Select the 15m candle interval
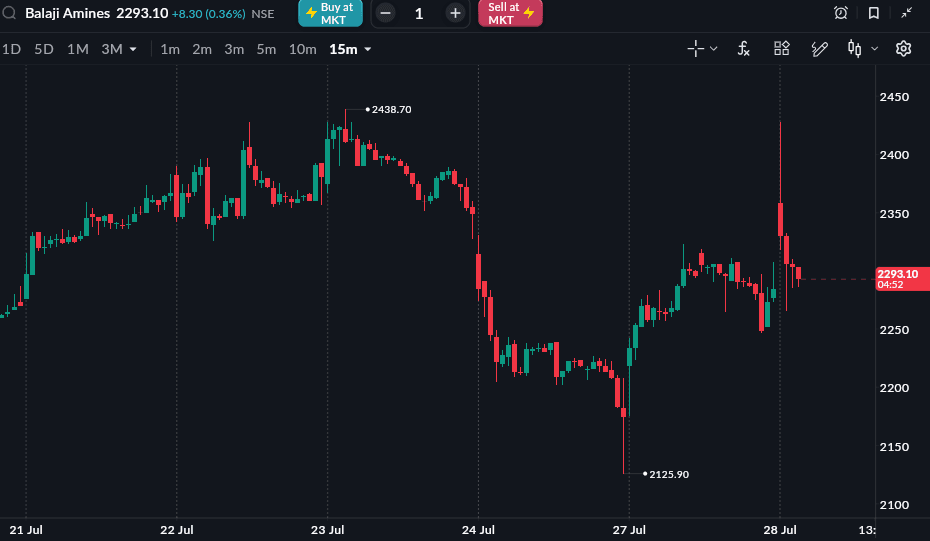Screen dimensions: 930x541 point(343,49)
